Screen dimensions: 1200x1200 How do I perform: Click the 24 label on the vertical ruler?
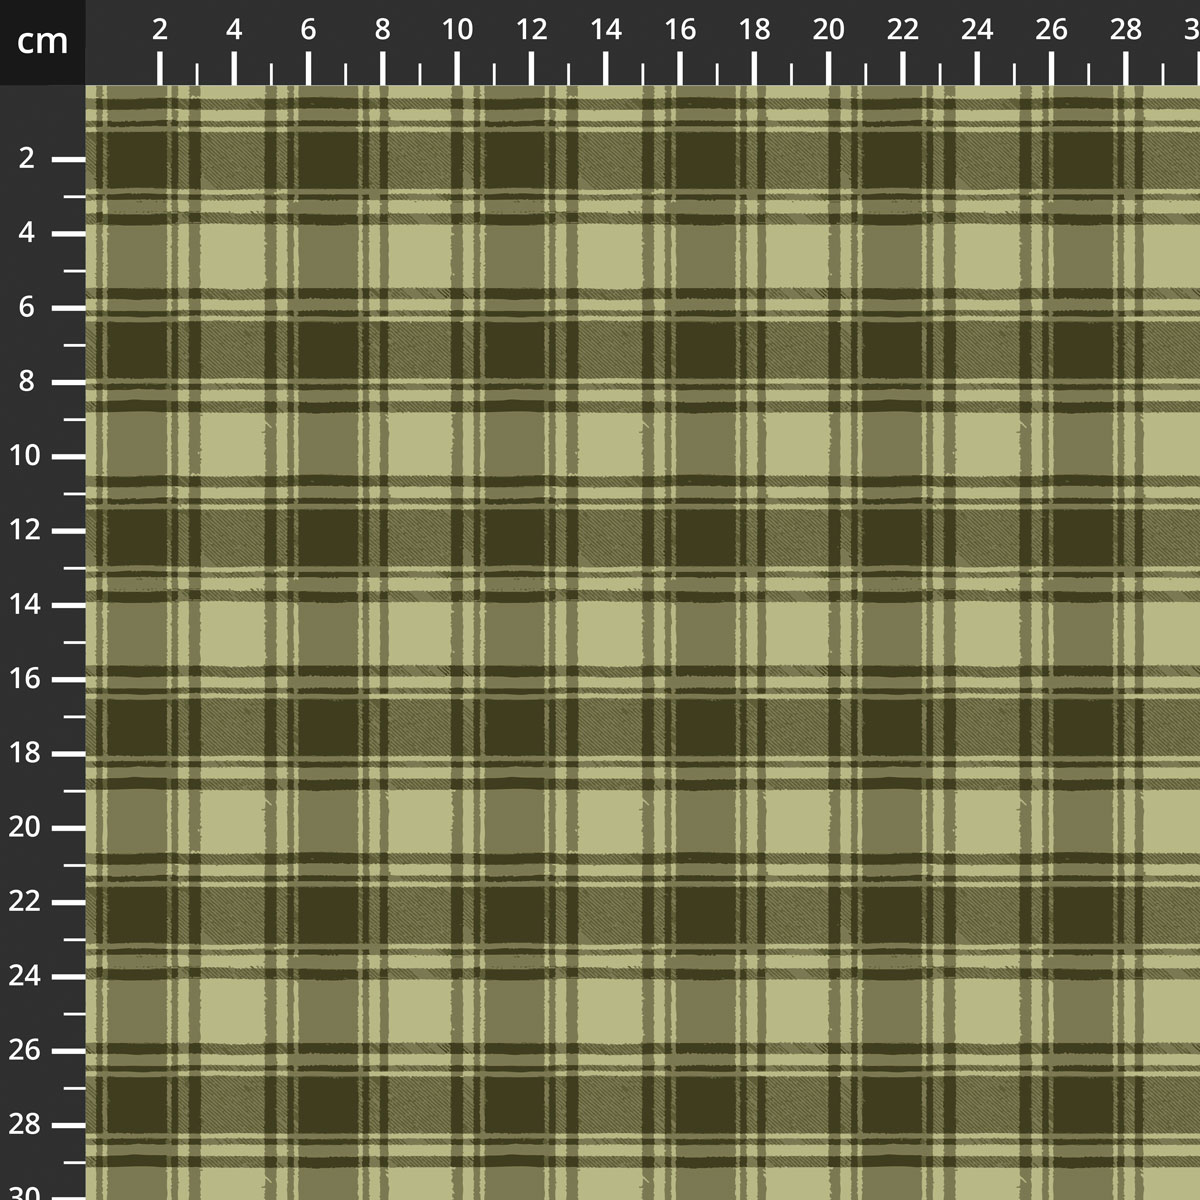[26, 976]
